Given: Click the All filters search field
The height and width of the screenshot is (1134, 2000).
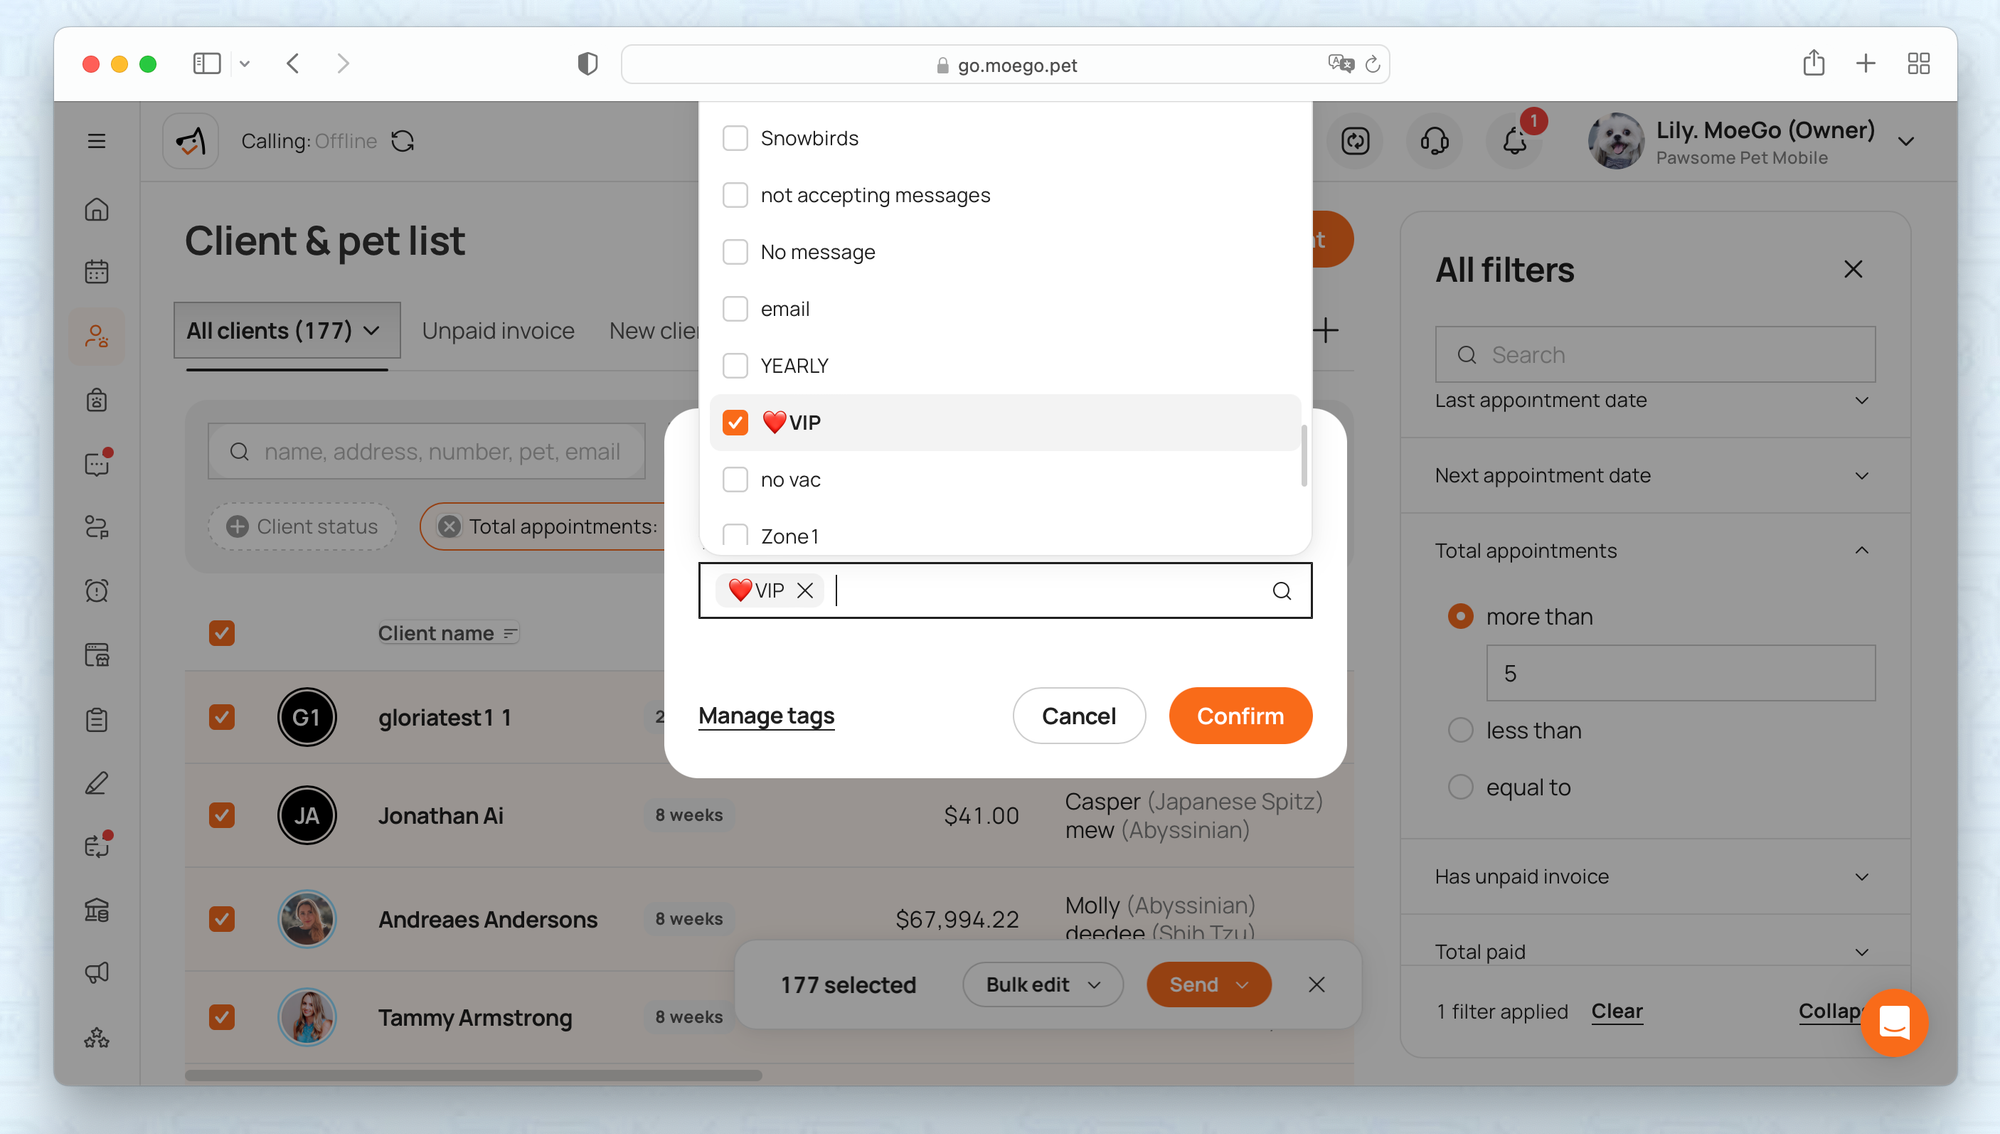Looking at the screenshot, I should [x=1670, y=355].
